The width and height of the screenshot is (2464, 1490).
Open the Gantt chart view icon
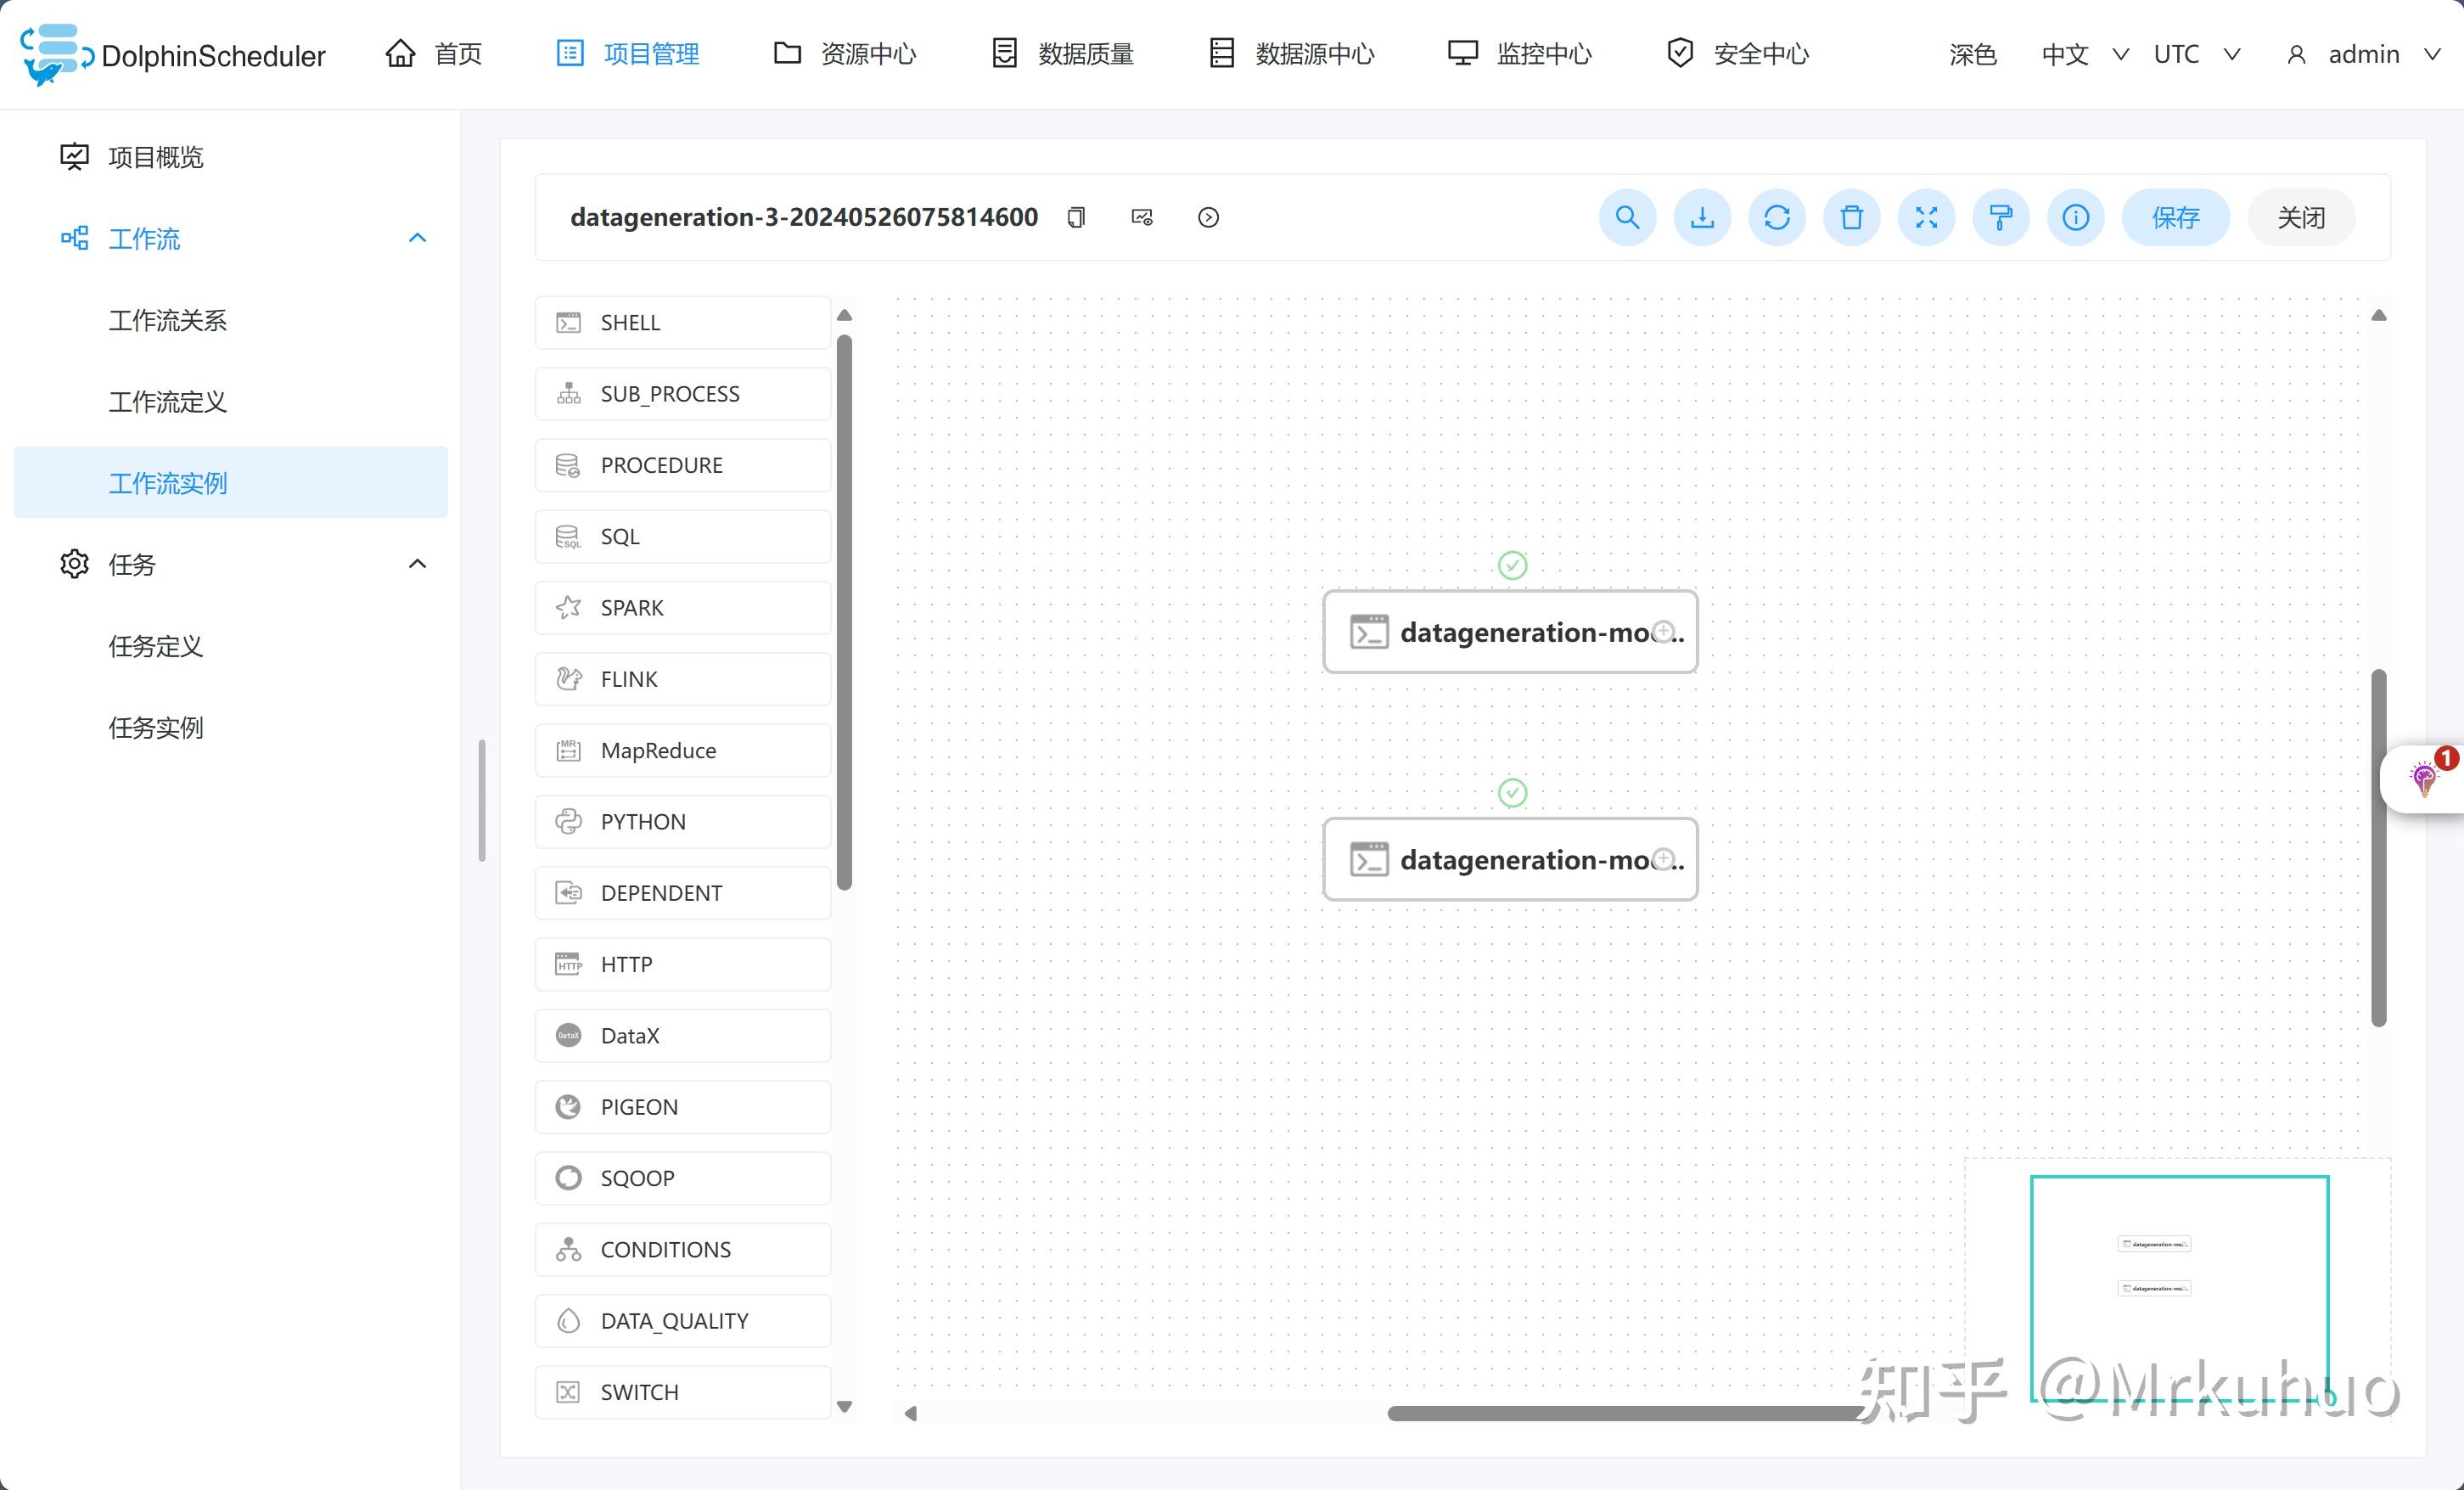click(1142, 217)
